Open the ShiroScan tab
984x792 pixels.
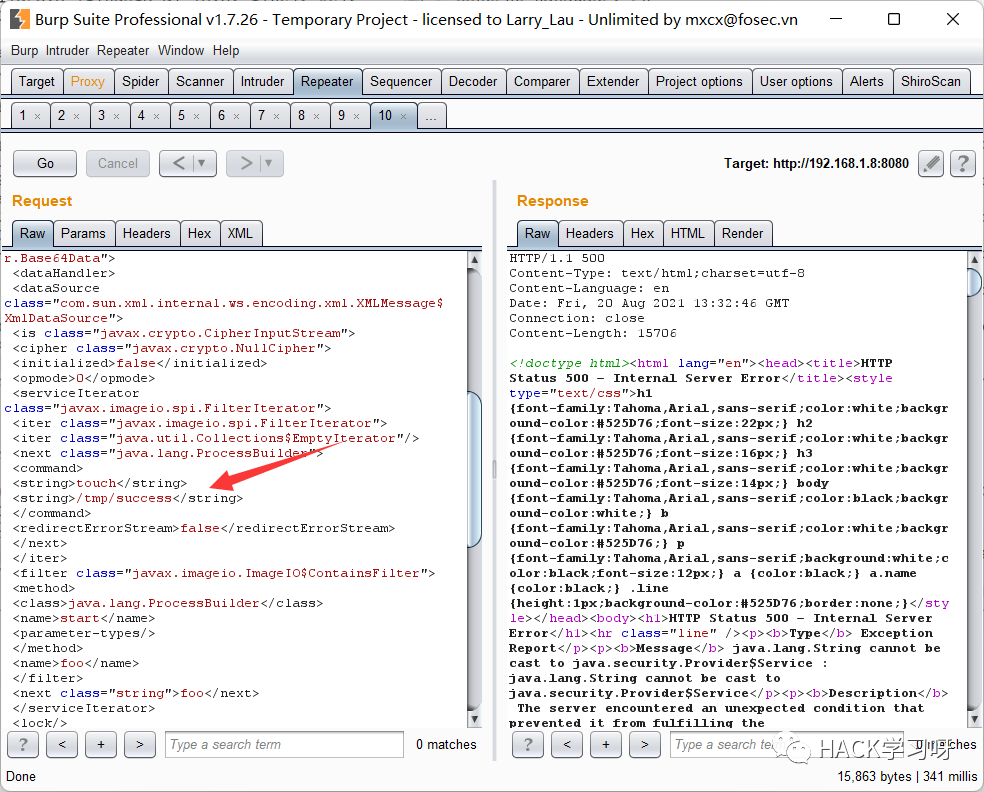[x=931, y=82]
